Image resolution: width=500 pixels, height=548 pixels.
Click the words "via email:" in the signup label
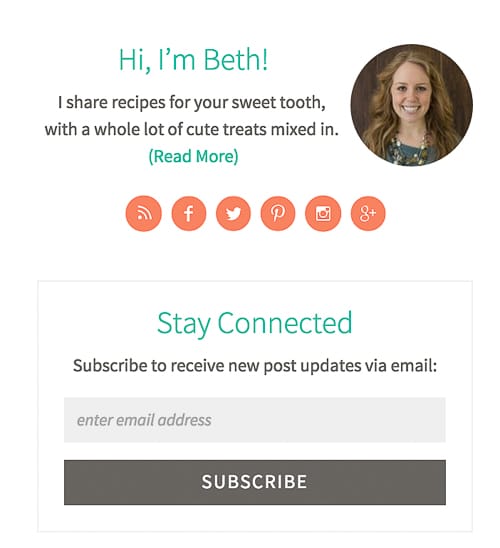[401, 366]
